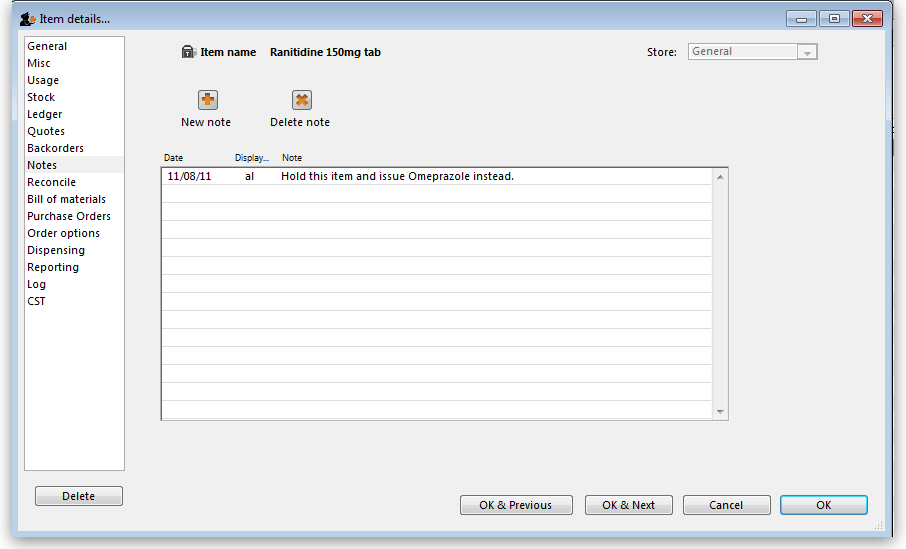Open the Bill of materials section
906x549 pixels.
tap(66, 199)
